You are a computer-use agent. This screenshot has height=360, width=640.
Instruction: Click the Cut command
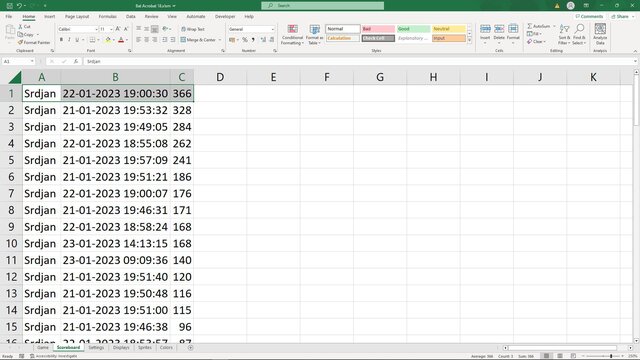click(x=24, y=27)
